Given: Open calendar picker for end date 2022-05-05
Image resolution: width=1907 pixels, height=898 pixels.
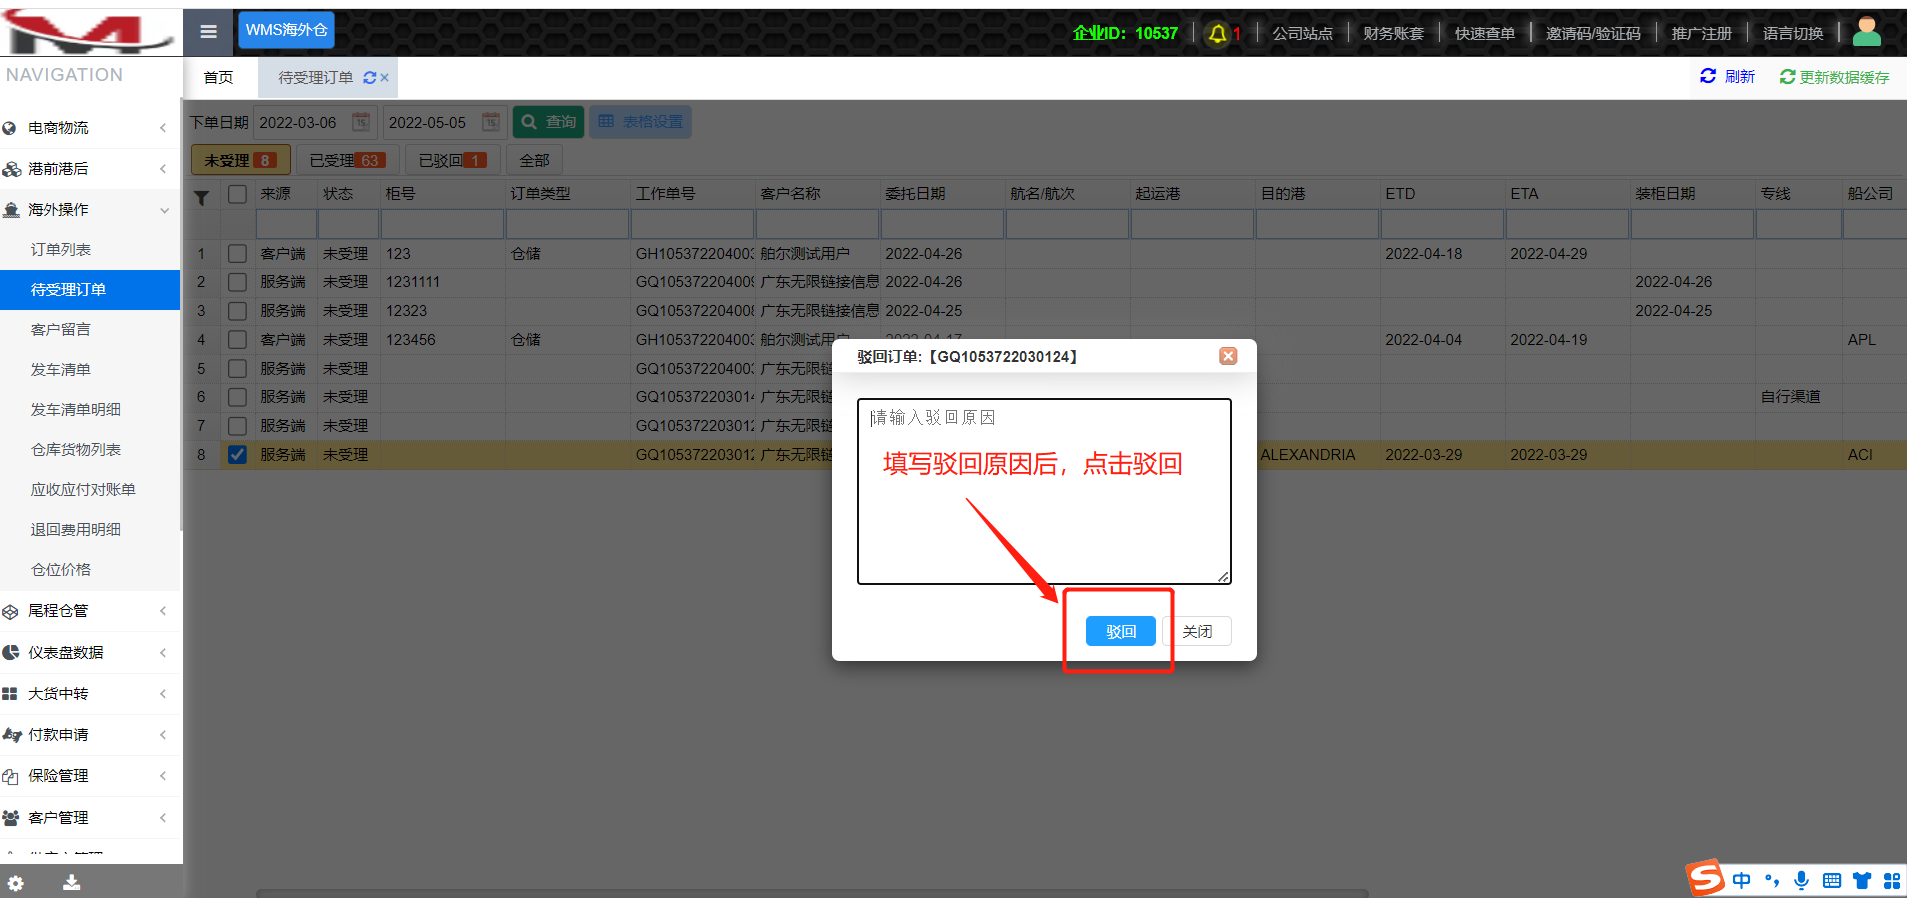Looking at the screenshot, I should [x=491, y=122].
